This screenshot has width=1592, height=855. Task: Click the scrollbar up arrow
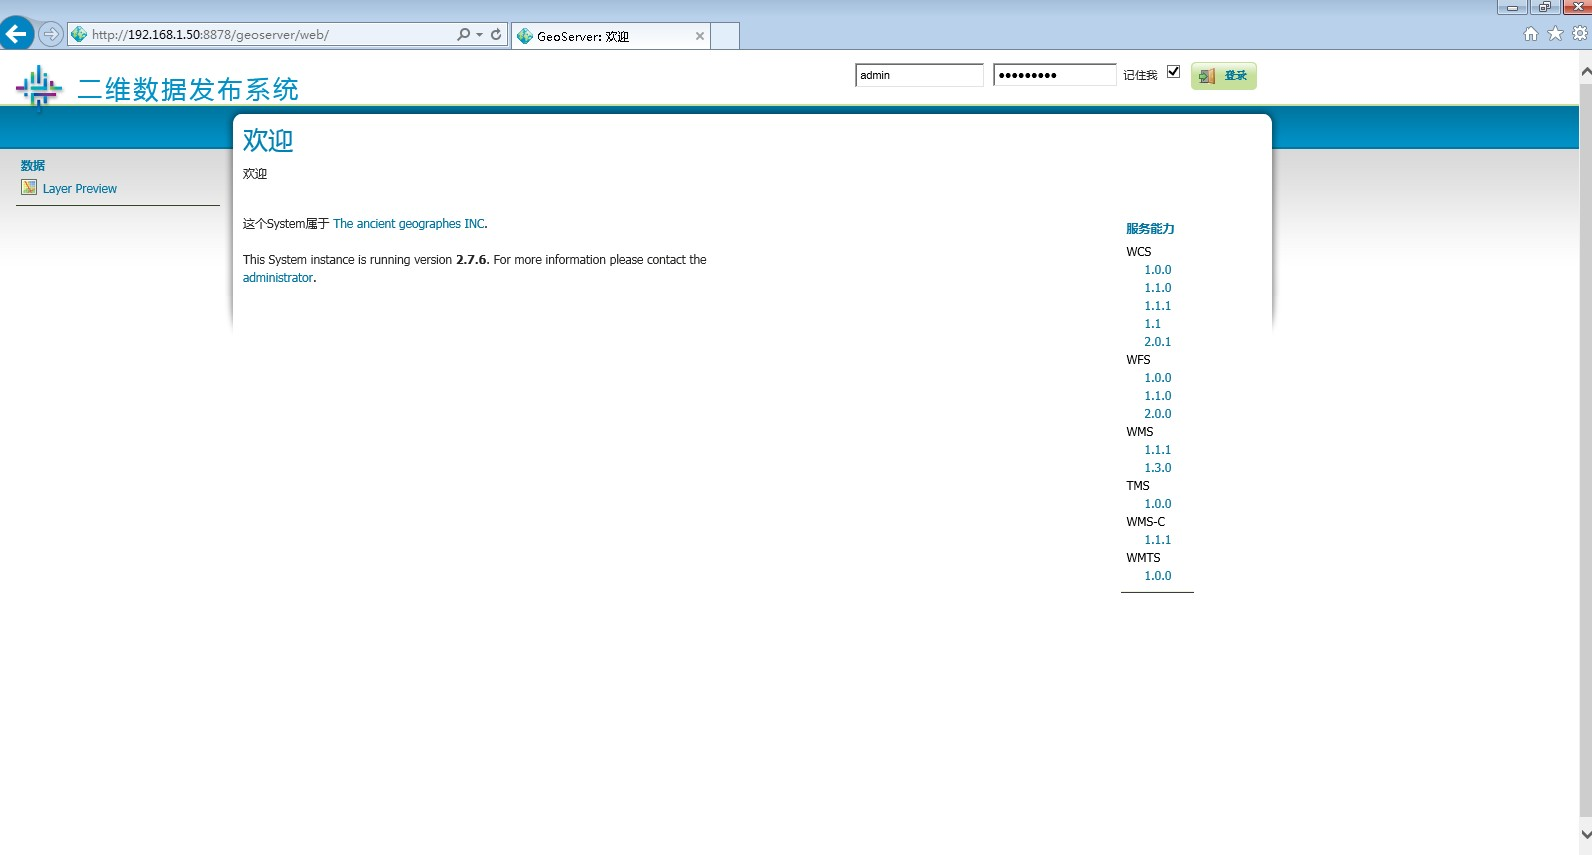(1585, 72)
